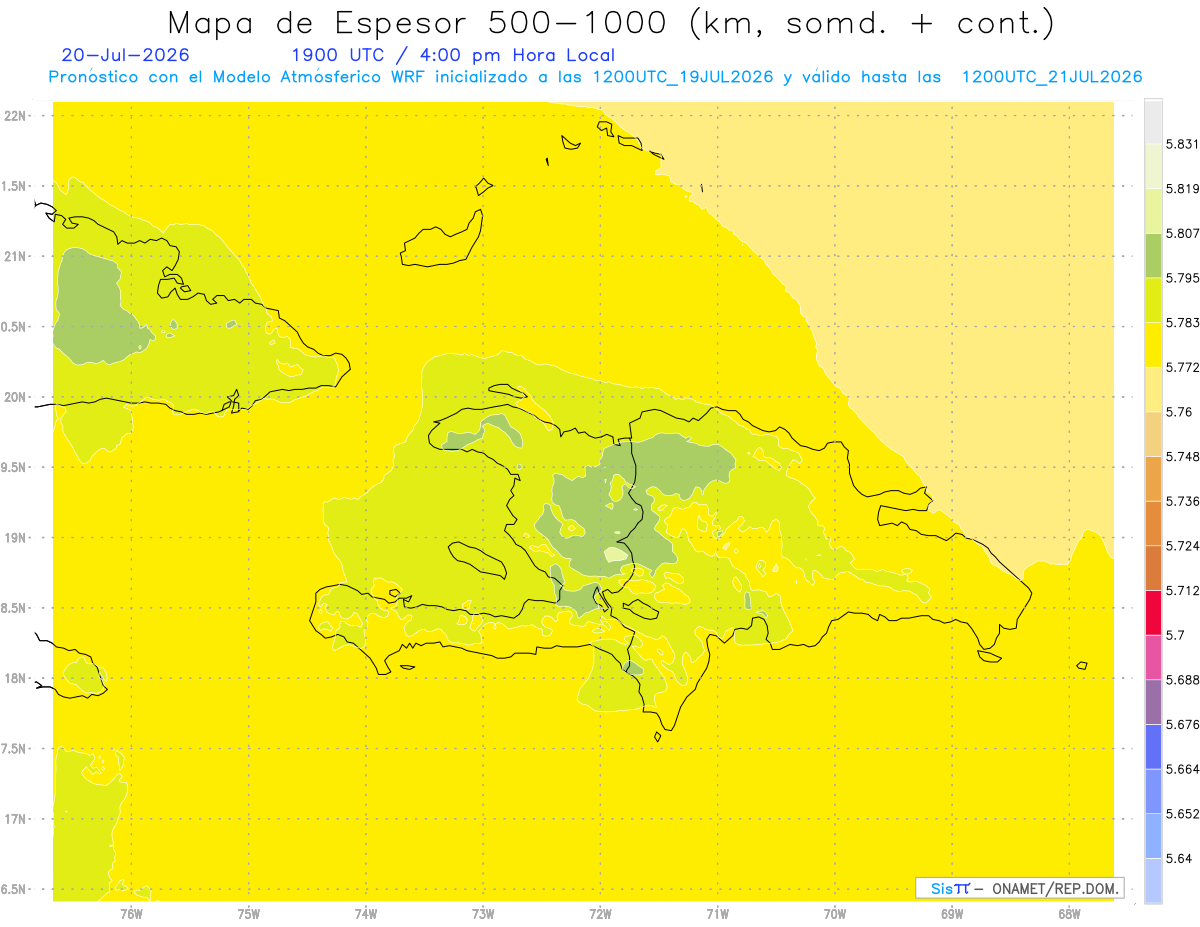Pick the purple legend swatch between 5.676 and 5.688
1200x927 pixels.
click(1153, 701)
